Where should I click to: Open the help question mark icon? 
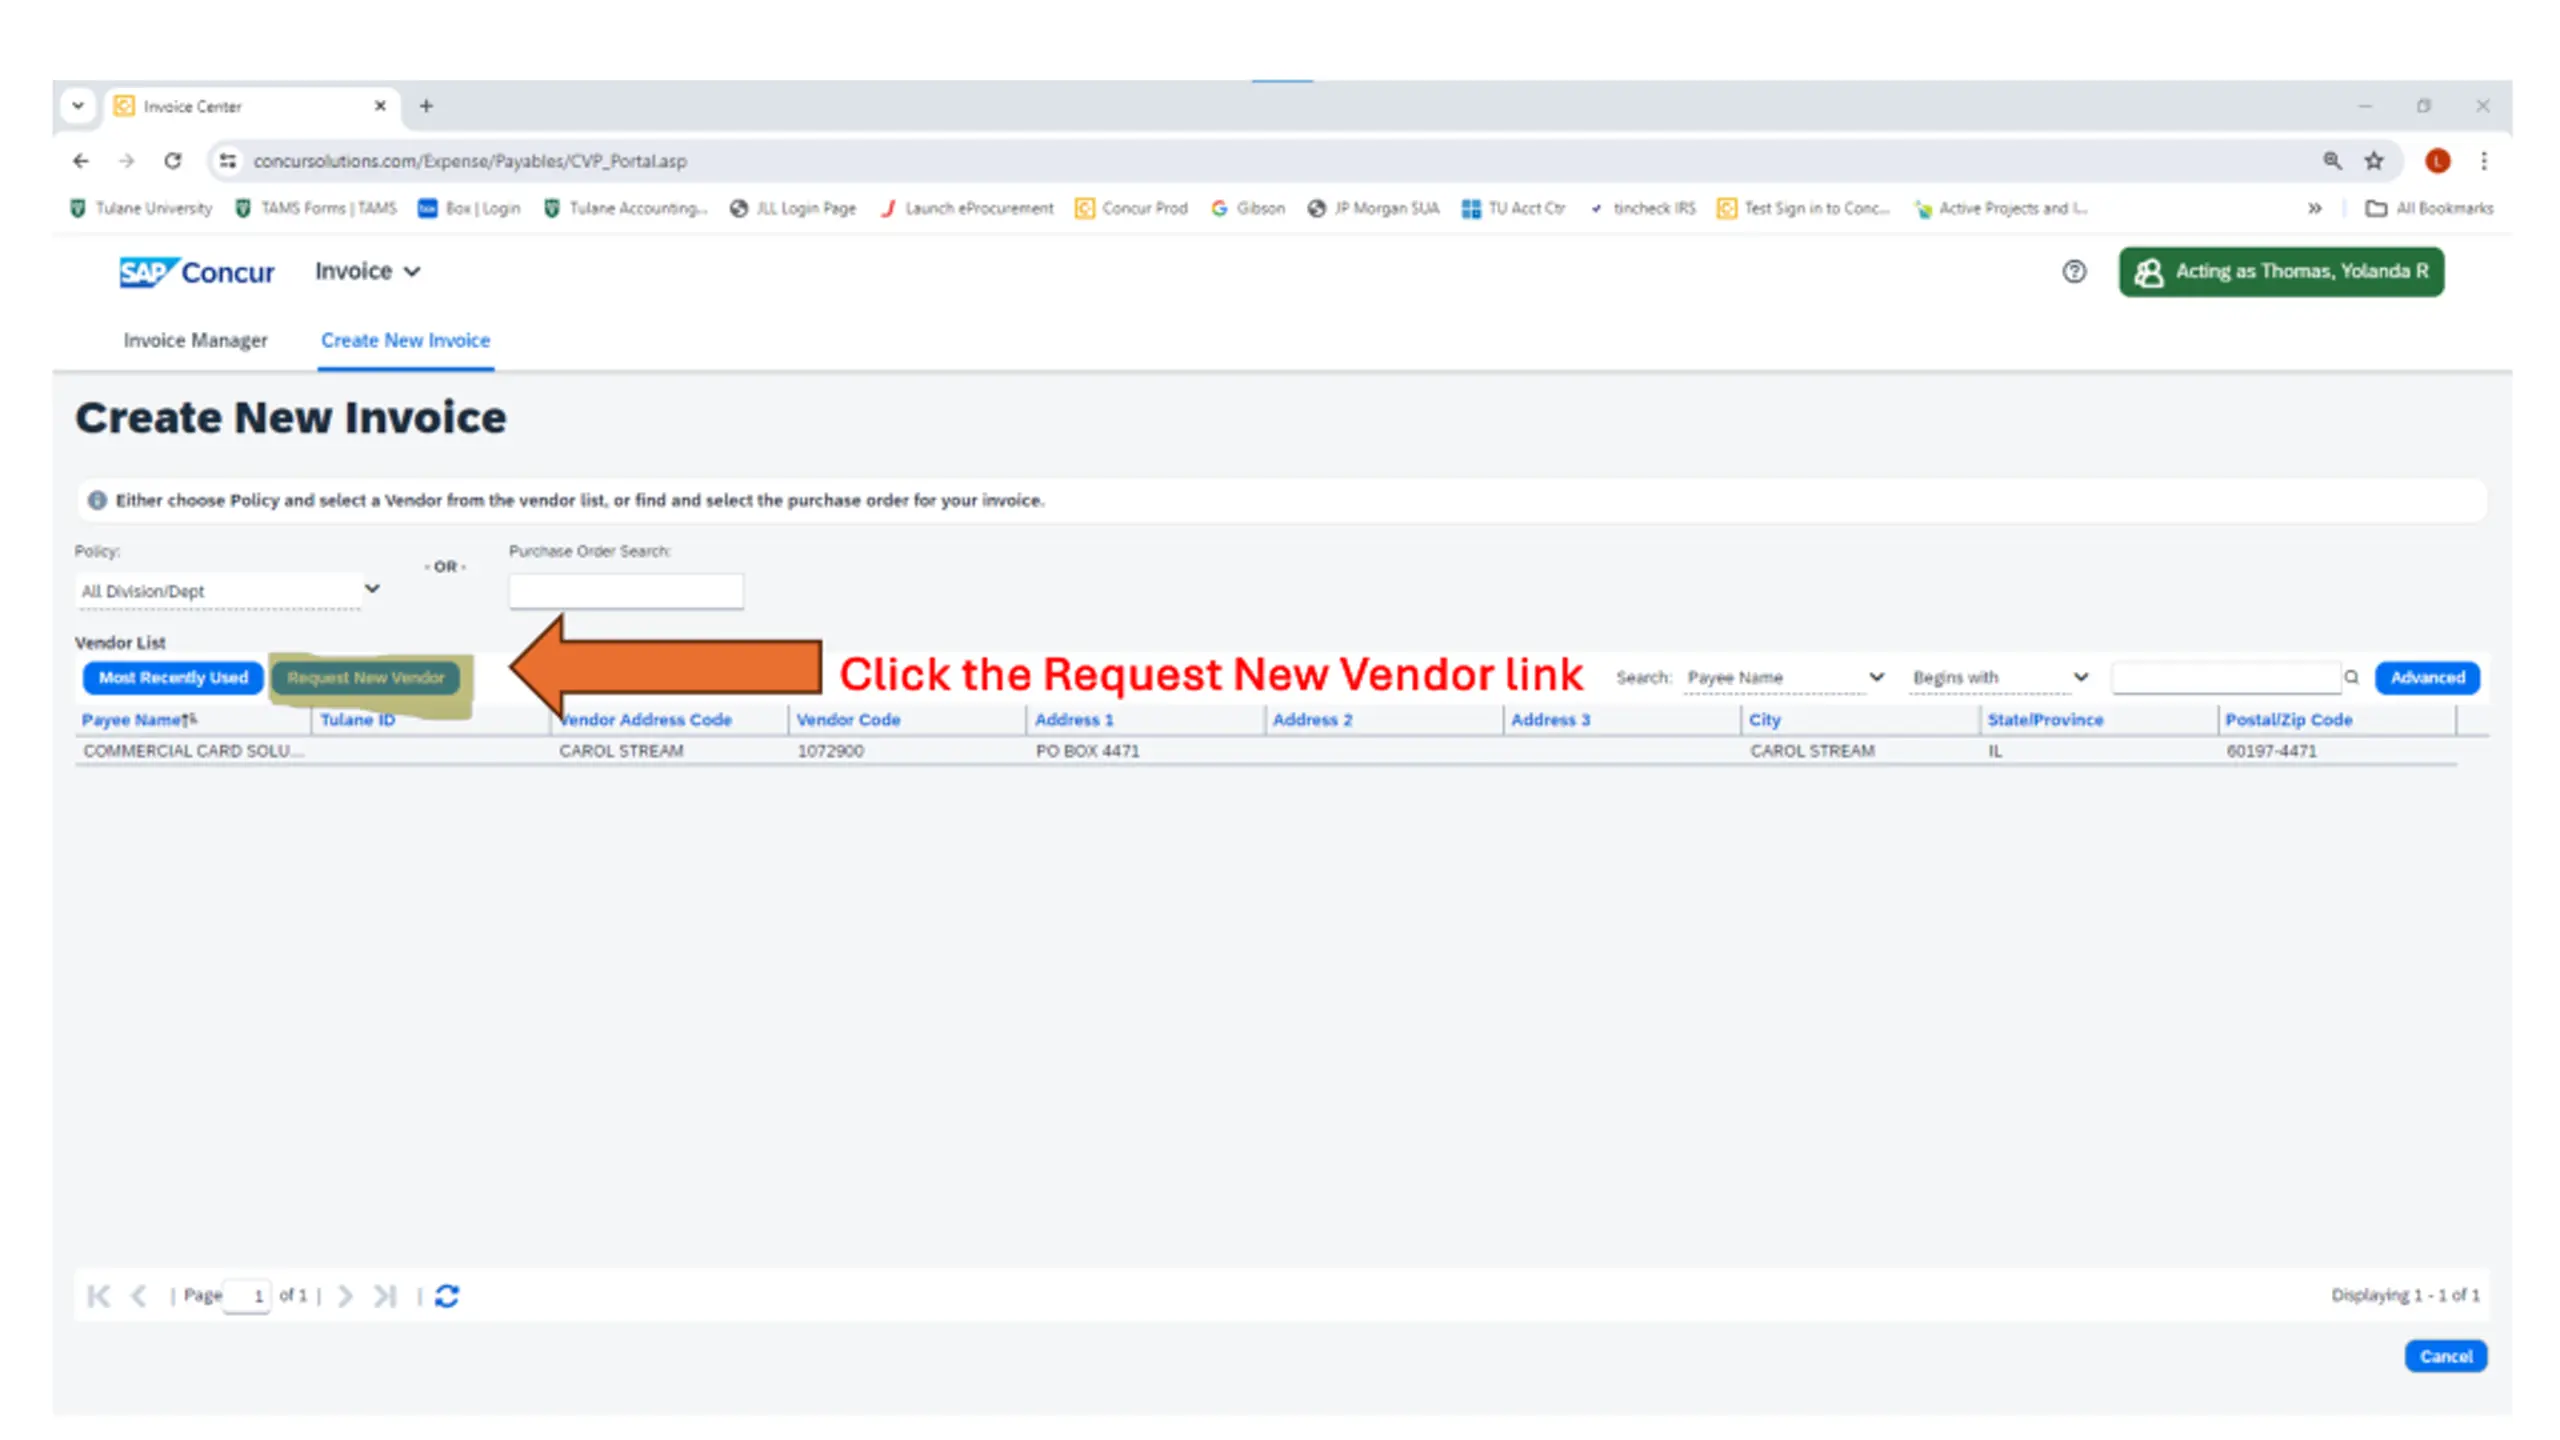(2074, 272)
